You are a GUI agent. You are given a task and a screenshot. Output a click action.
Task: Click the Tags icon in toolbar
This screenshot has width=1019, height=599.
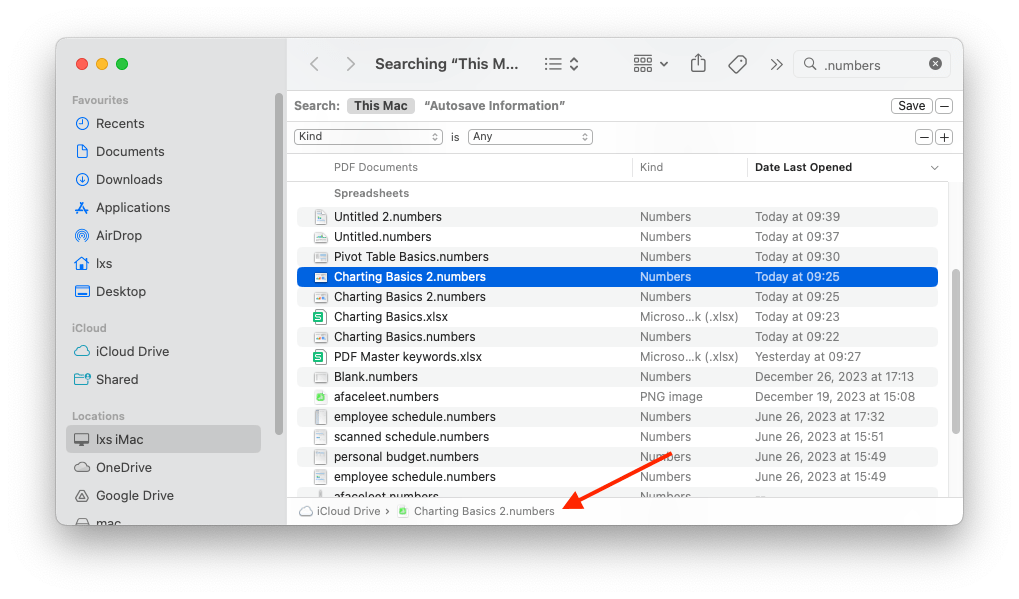click(x=737, y=64)
